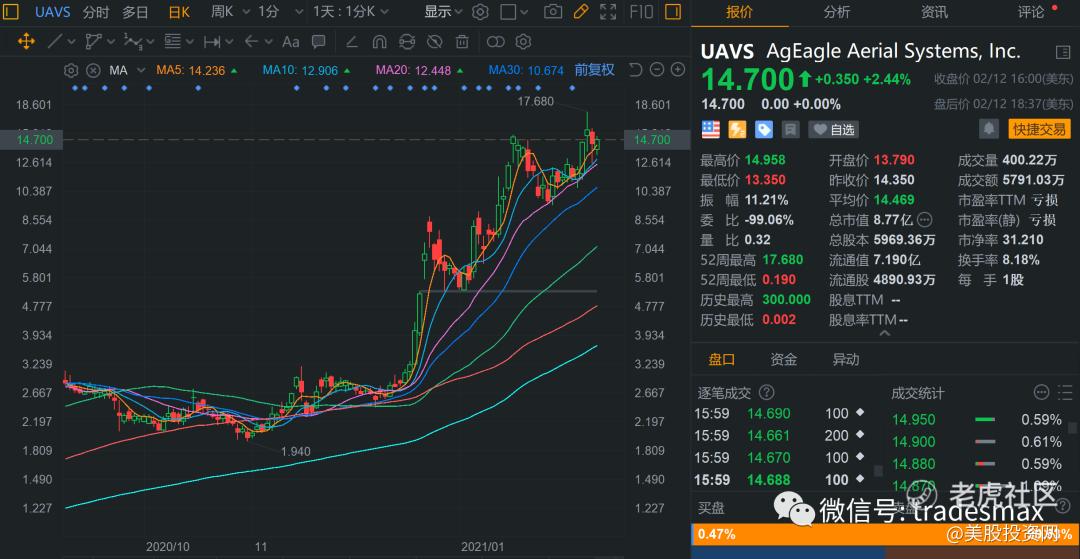
Task: Click the blue price tag icon
Action: (x=763, y=129)
